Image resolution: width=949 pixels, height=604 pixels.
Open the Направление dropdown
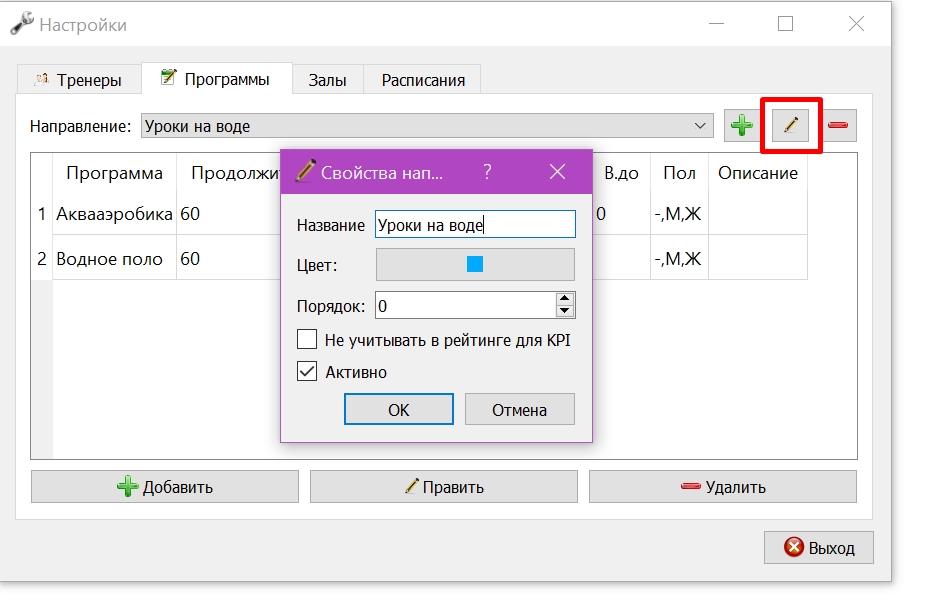point(427,126)
